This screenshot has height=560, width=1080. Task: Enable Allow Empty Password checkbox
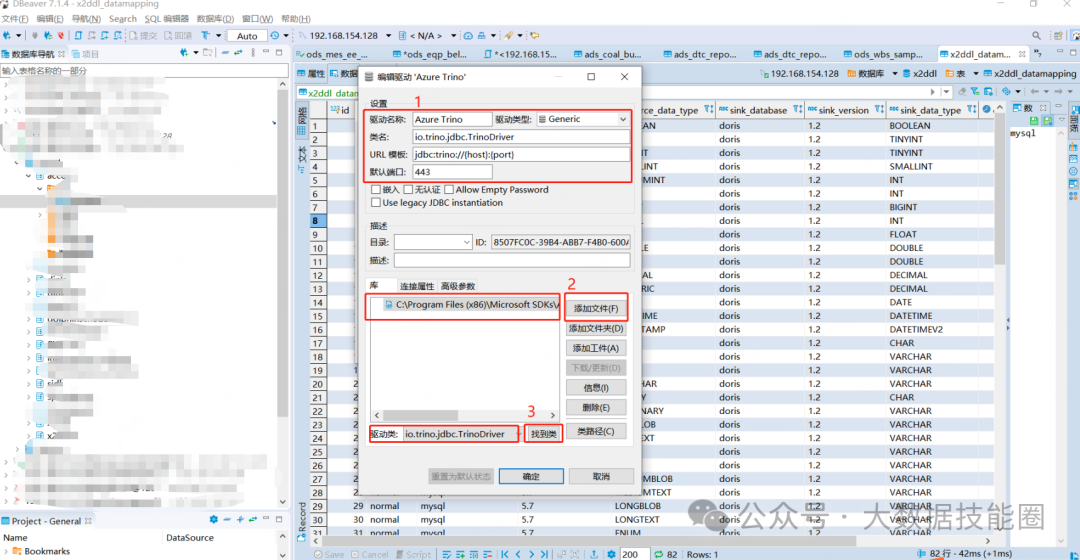coord(449,189)
